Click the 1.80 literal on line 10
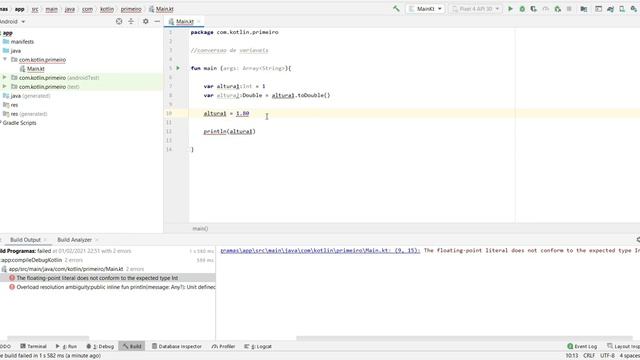Image resolution: width=640 pixels, height=360 pixels. pos(242,113)
